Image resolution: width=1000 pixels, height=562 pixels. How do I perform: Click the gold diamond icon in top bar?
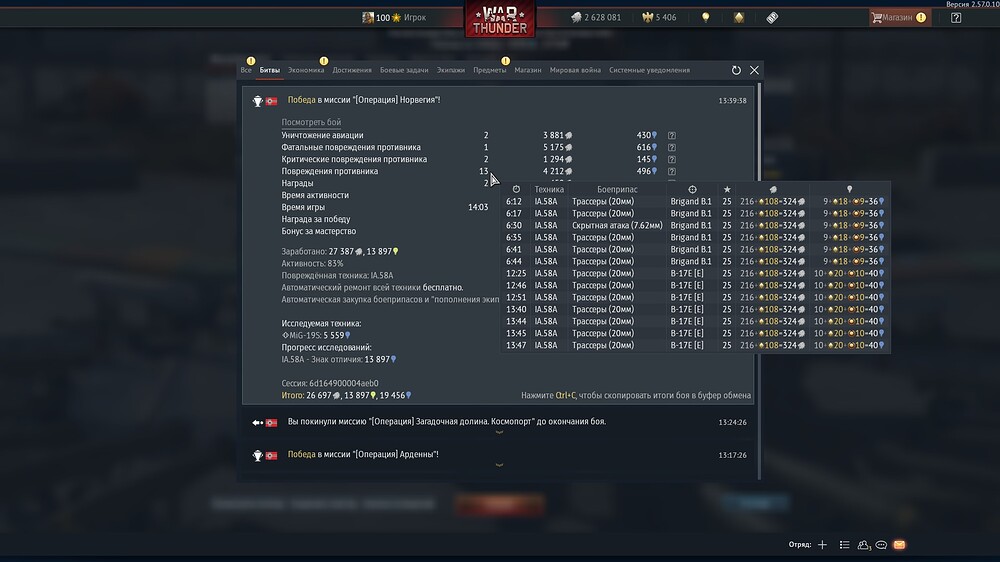(x=739, y=18)
